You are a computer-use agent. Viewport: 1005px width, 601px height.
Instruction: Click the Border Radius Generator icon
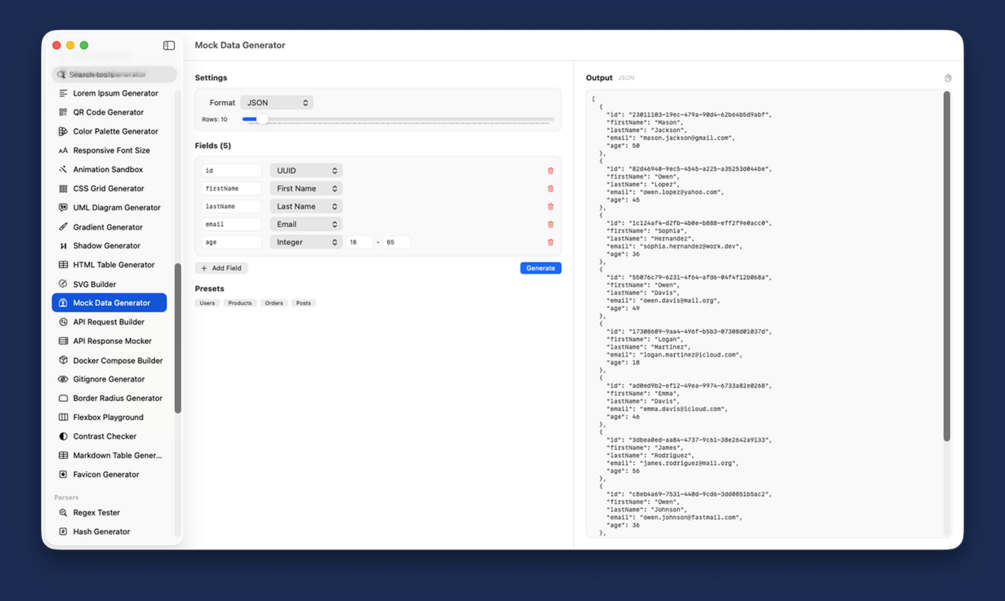point(63,398)
